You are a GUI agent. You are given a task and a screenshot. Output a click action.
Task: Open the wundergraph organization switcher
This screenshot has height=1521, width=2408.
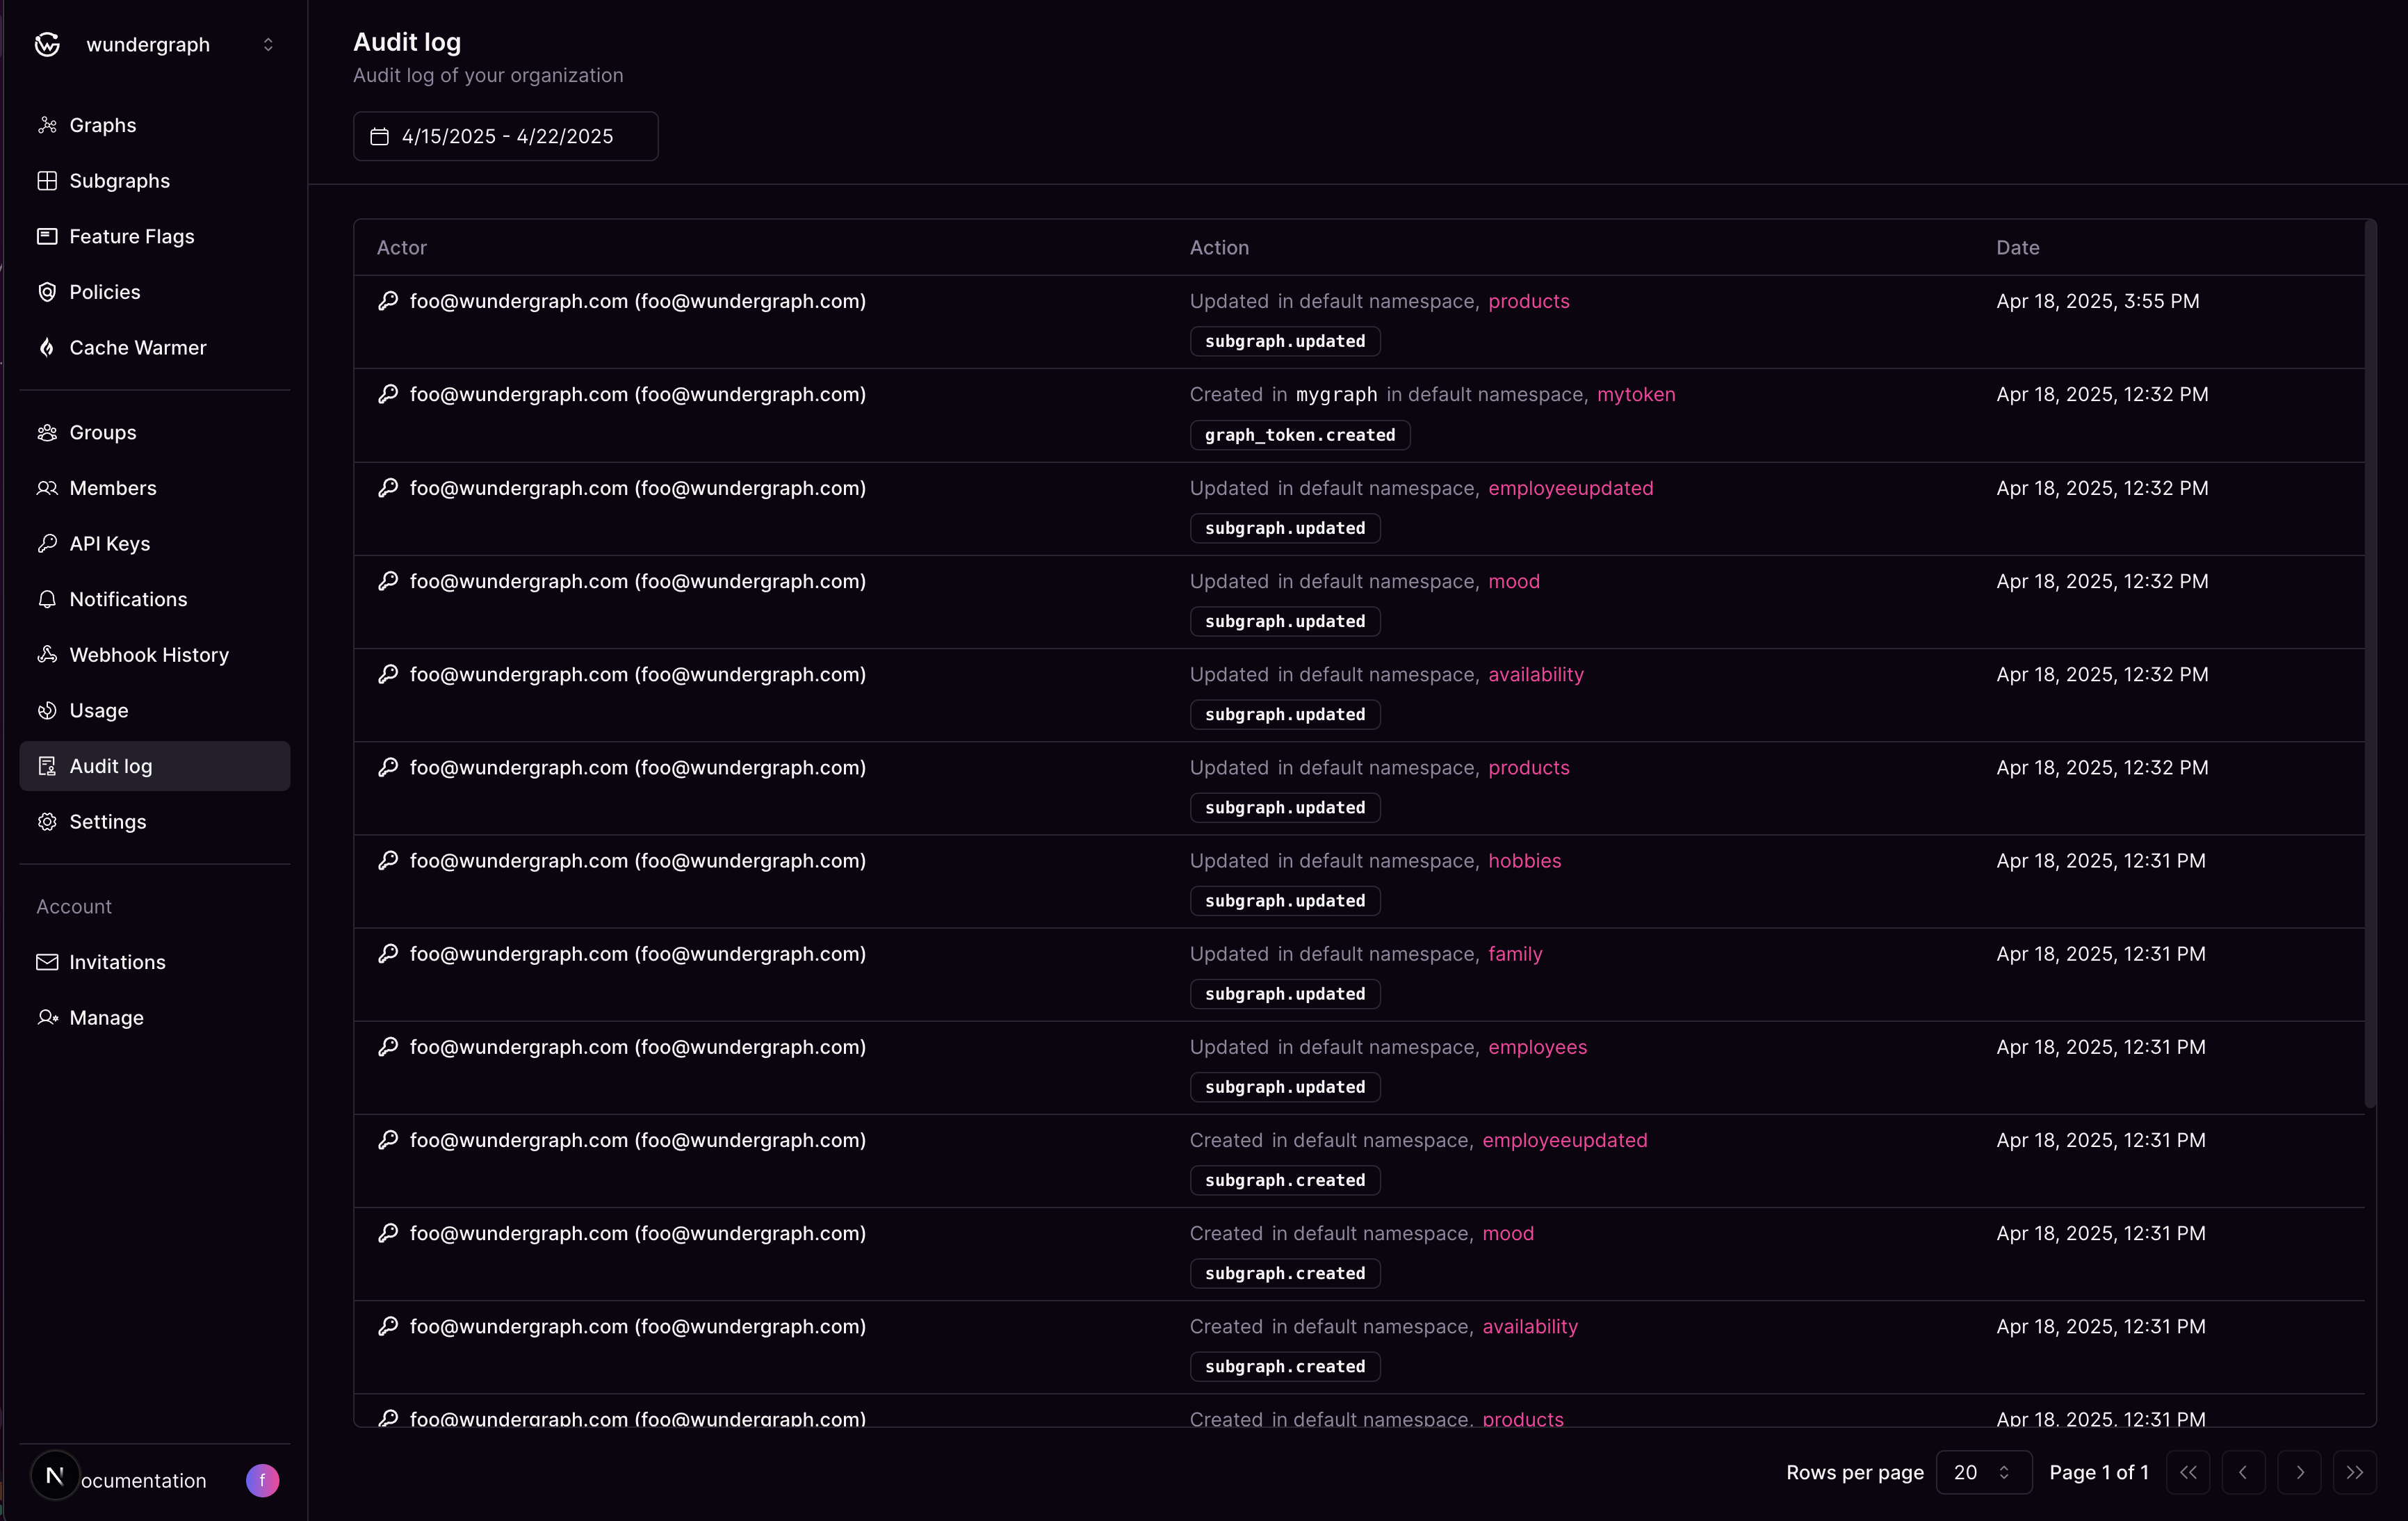[x=155, y=44]
